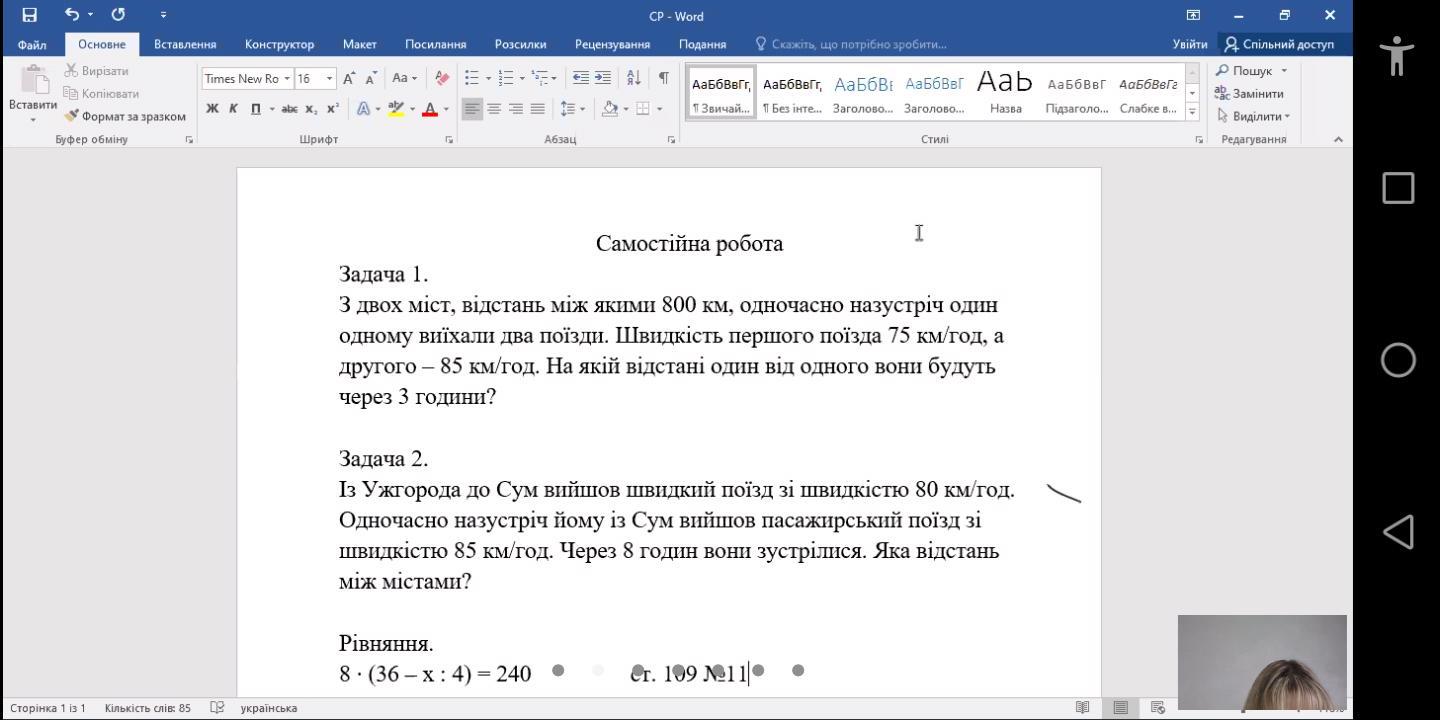
Task: Click the Save icon in title bar
Action: [x=29, y=15]
